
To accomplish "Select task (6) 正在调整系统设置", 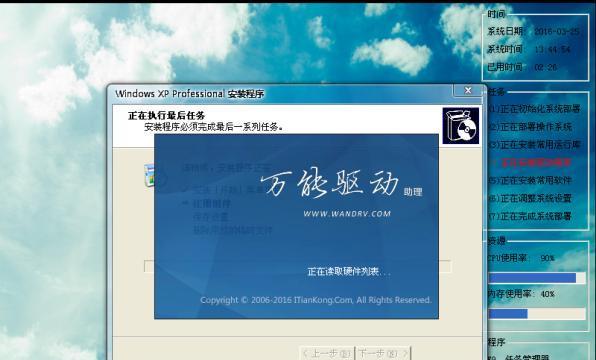I will tap(530, 198).
